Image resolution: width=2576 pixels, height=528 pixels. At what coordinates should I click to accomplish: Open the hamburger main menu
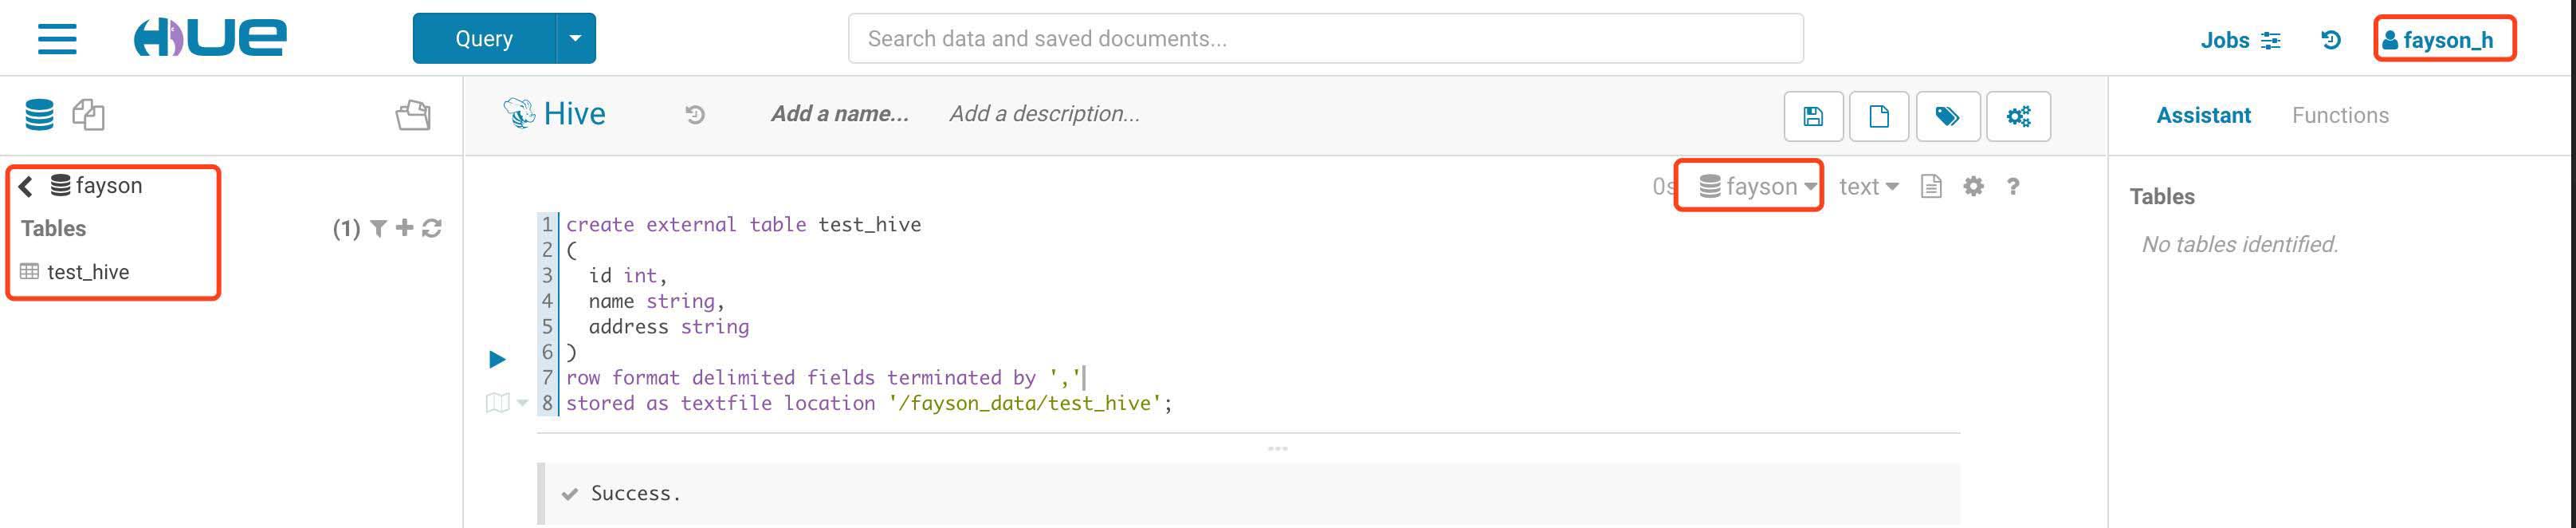[57, 39]
